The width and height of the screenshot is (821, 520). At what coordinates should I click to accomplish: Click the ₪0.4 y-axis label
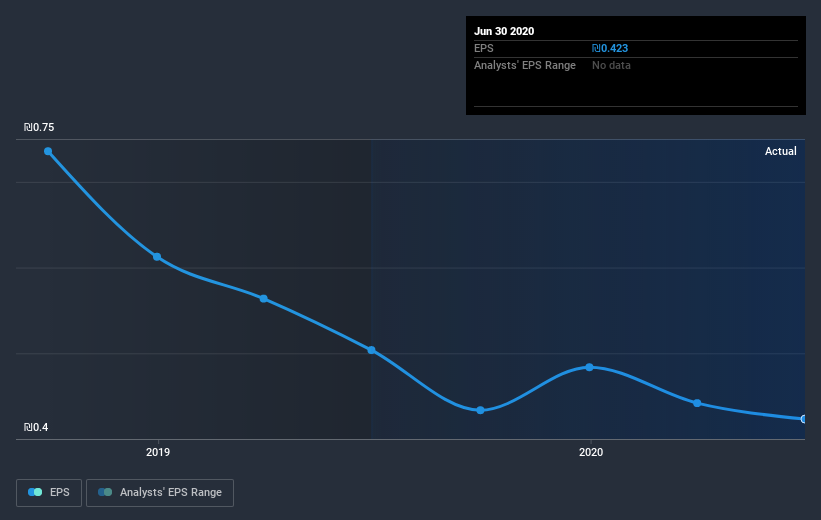pyautogui.click(x=36, y=427)
